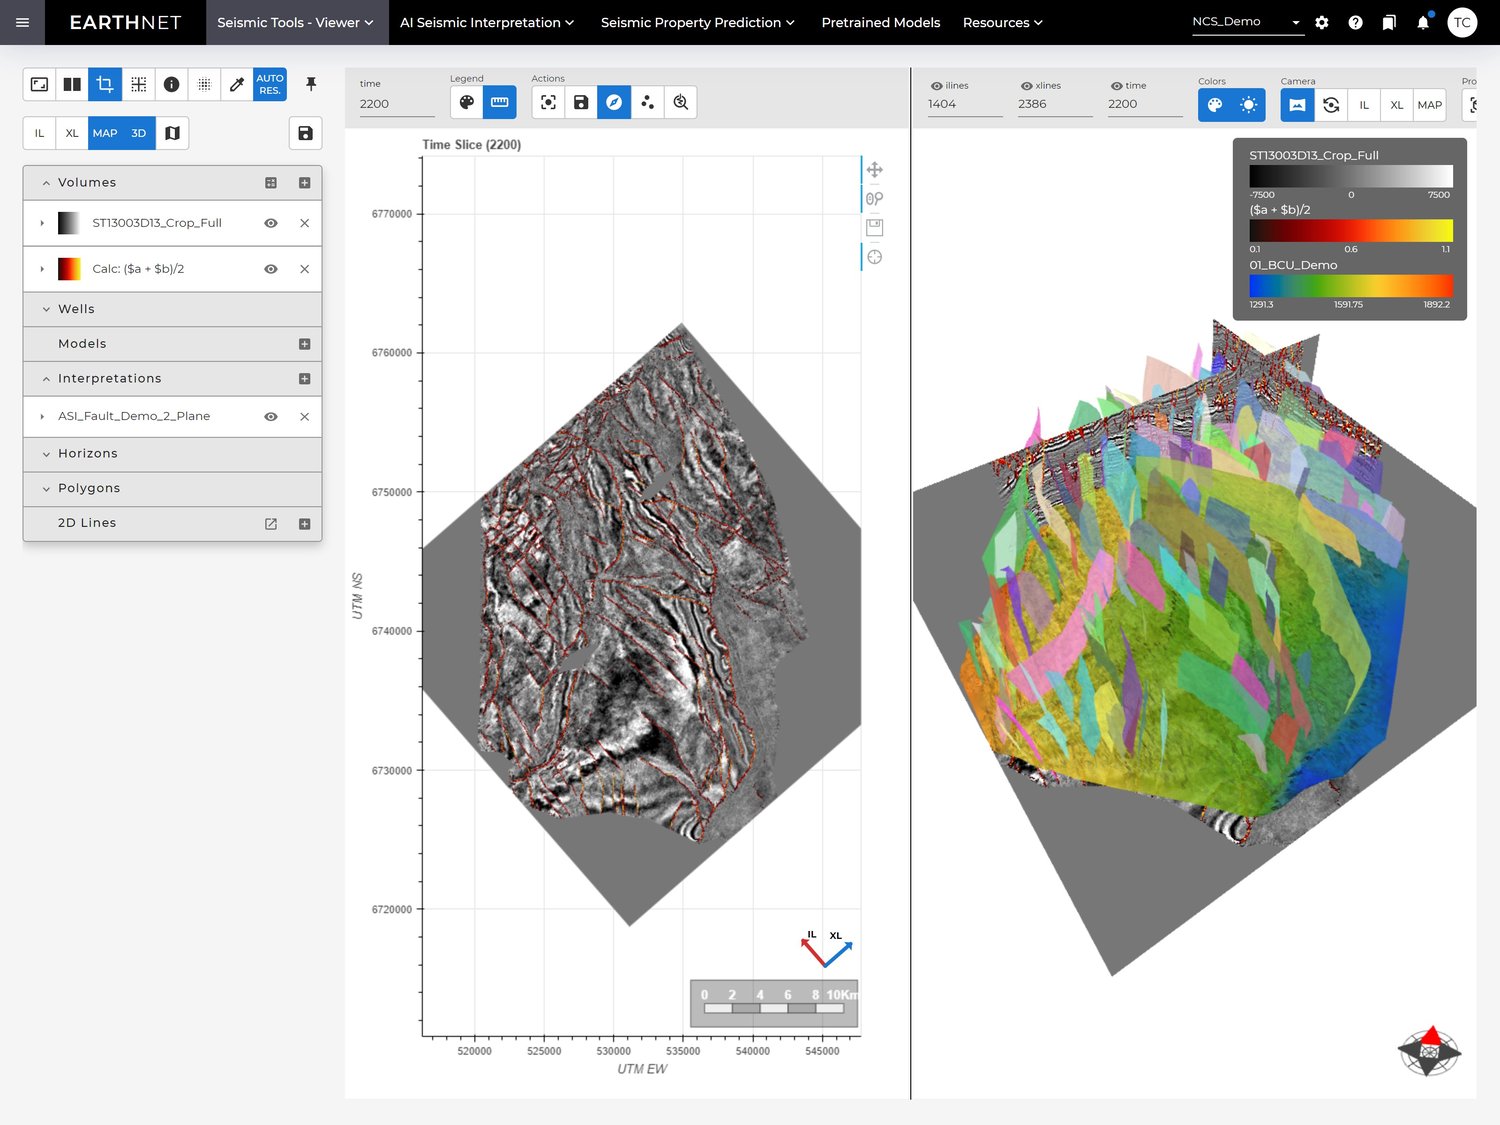Click the 3D Colors palette icon
1500x1125 pixels.
point(1215,104)
